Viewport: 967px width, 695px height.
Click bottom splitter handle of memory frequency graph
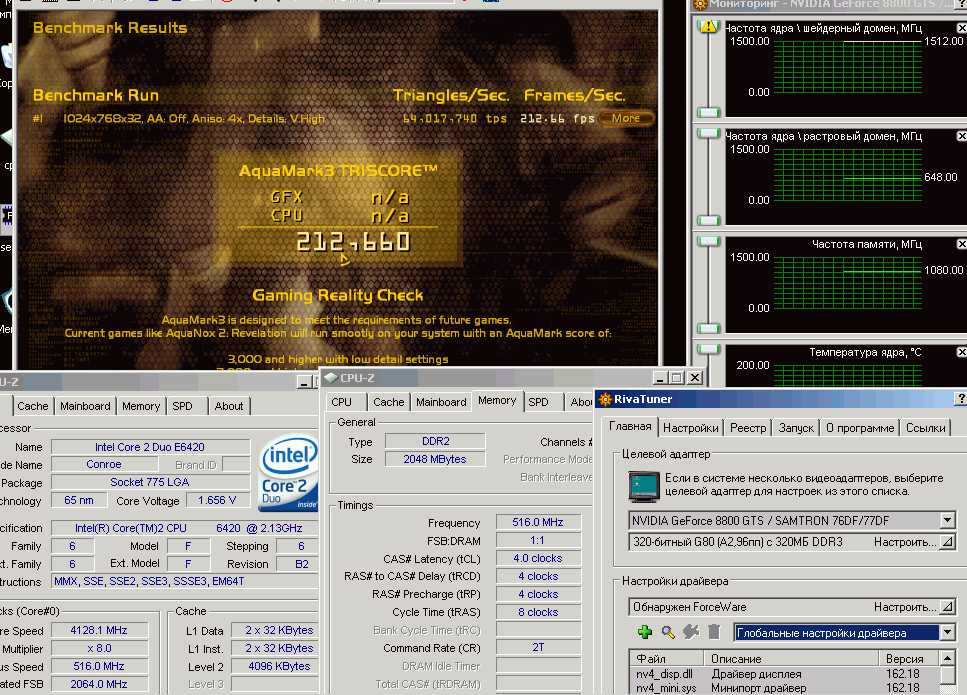tap(709, 329)
